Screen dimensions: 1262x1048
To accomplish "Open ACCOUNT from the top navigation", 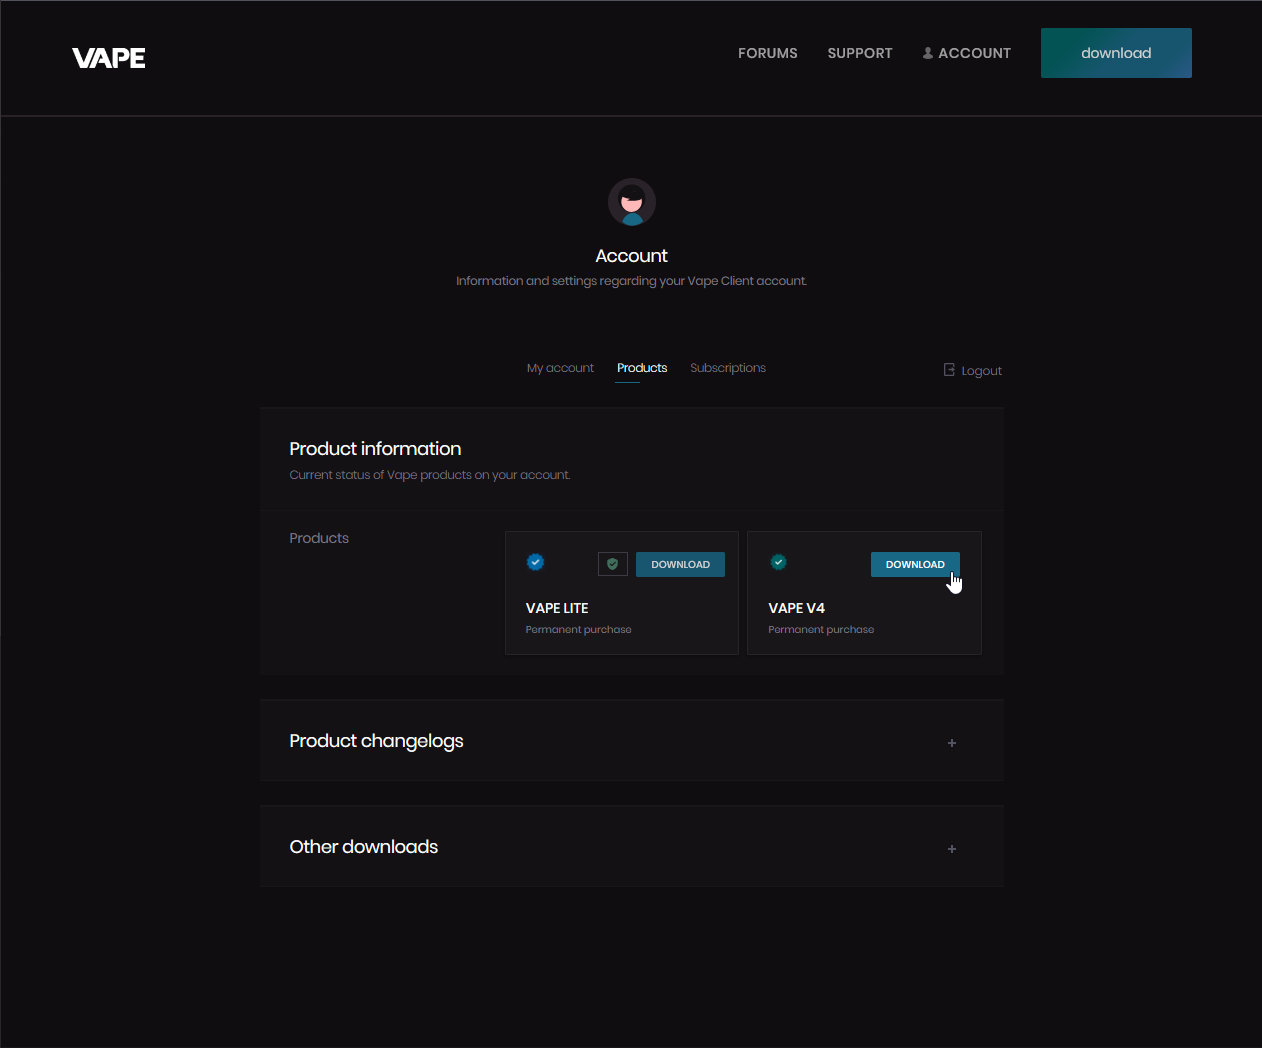I will point(967,53).
